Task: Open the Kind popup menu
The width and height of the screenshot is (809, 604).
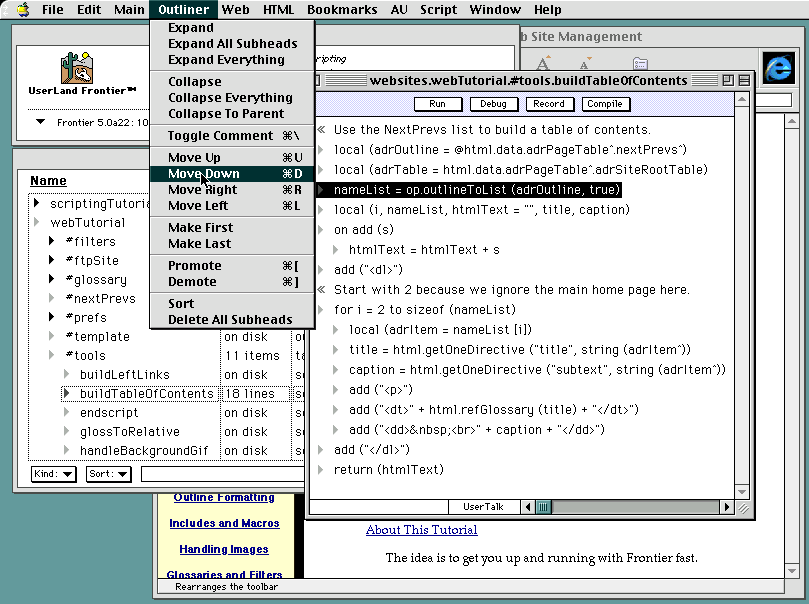Action: coord(53,474)
